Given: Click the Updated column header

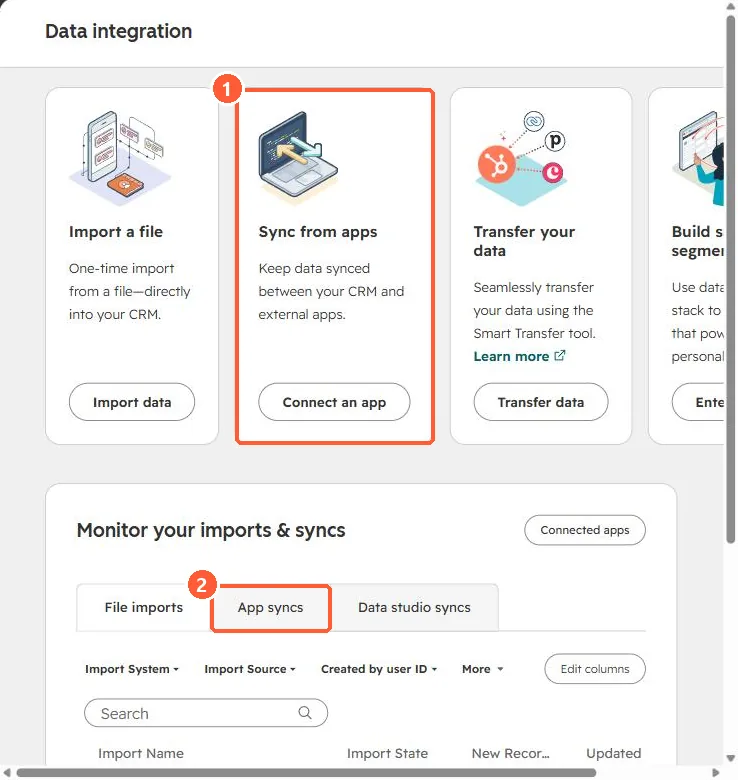Looking at the screenshot, I should 614,754.
